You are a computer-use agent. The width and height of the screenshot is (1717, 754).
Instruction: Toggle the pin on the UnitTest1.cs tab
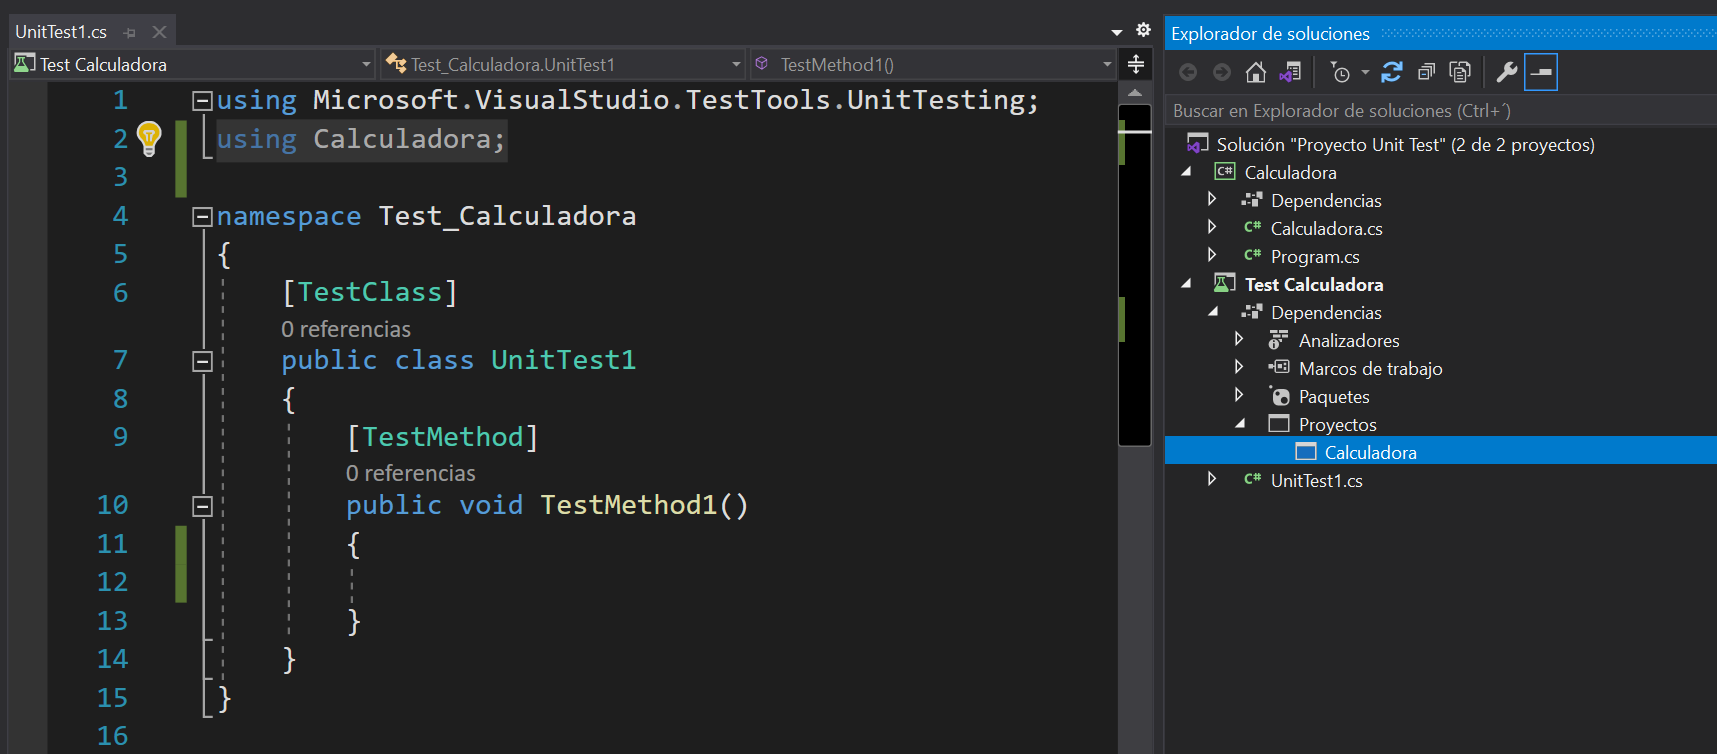click(x=129, y=33)
